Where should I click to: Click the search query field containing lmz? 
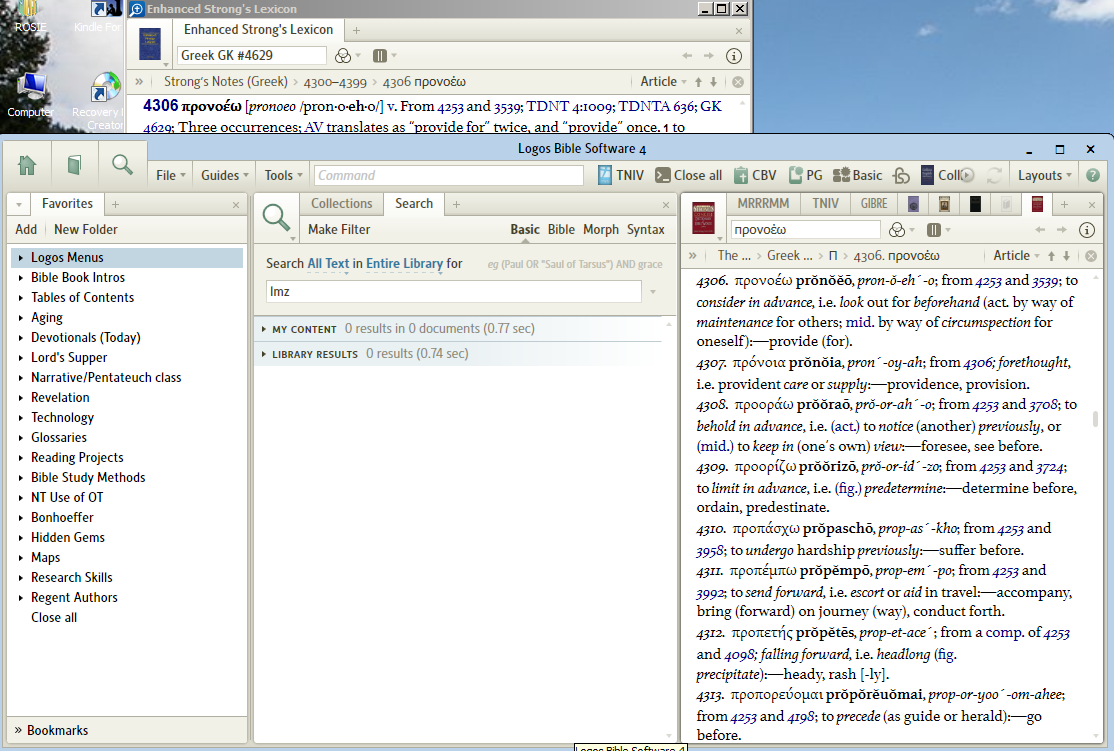(x=454, y=291)
